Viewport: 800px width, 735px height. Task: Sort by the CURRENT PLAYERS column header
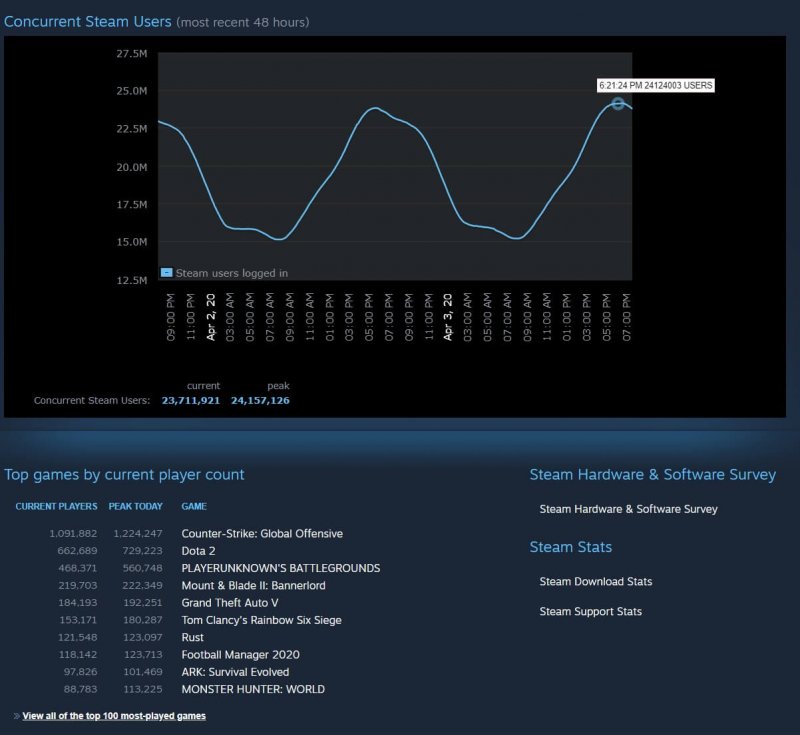55,507
